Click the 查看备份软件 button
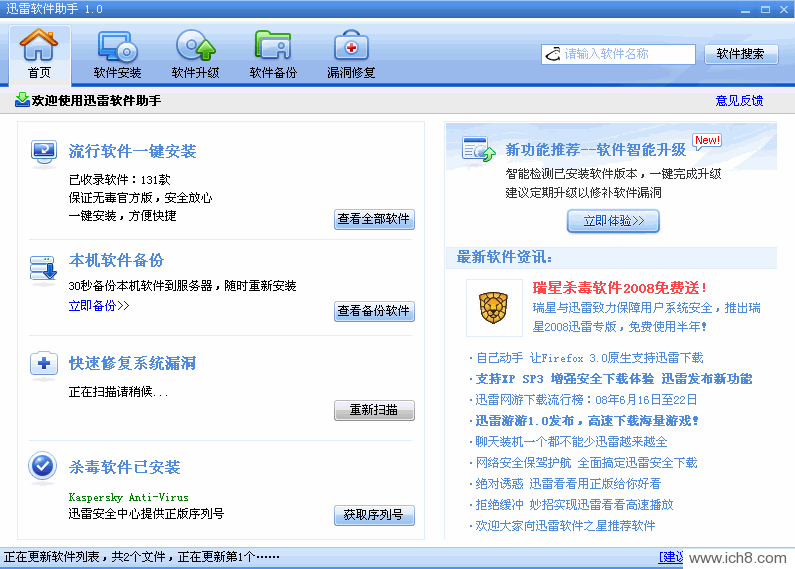Screen dimensions: 795x569 [374, 311]
